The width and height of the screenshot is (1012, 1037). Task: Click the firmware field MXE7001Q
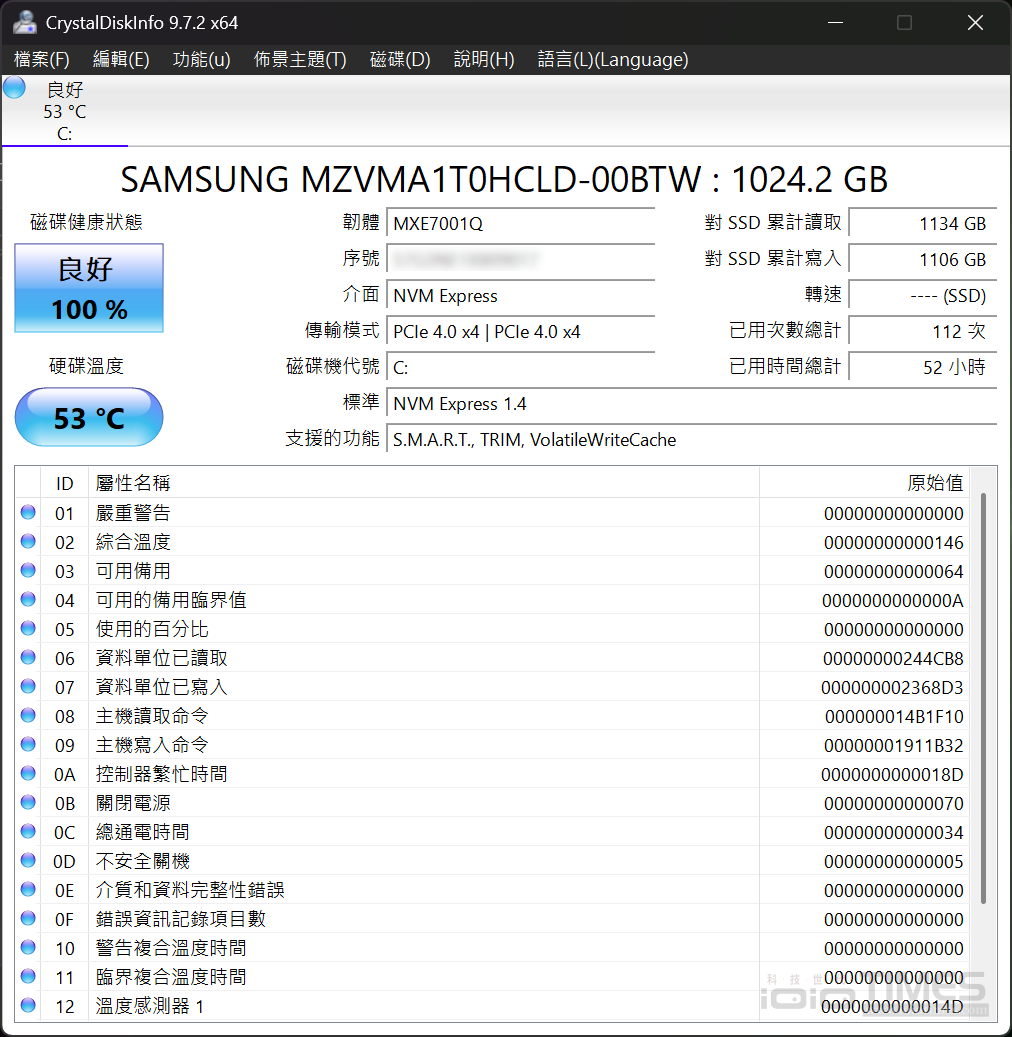[x=521, y=224]
